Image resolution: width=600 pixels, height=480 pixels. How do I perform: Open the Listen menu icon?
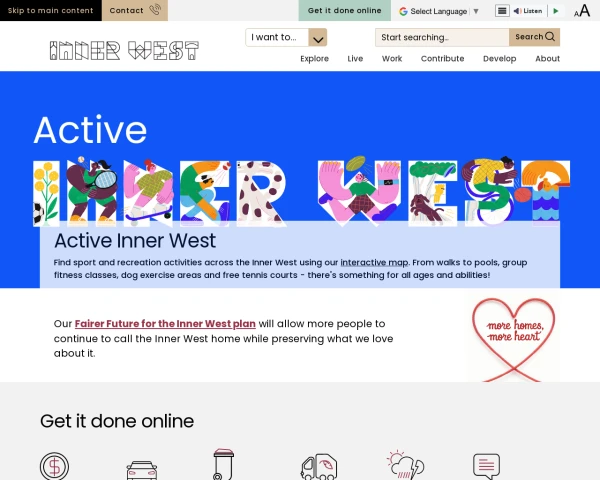tap(502, 11)
